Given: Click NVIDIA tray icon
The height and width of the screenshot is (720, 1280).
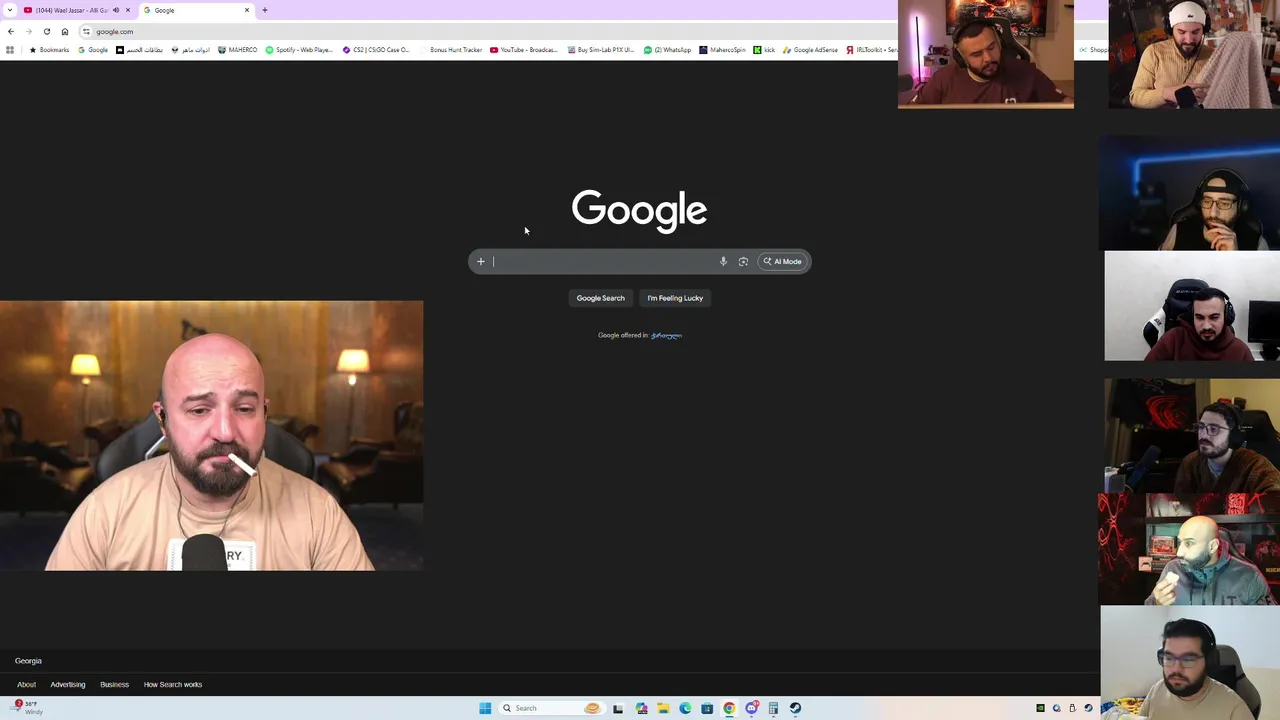Looking at the screenshot, I should [1040, 708].
